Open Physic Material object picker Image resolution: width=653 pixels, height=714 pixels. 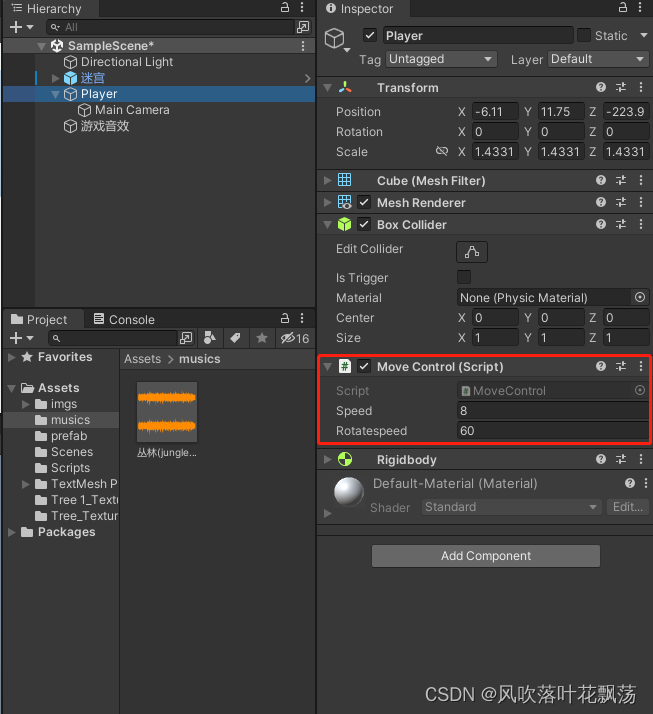point(640,297)
